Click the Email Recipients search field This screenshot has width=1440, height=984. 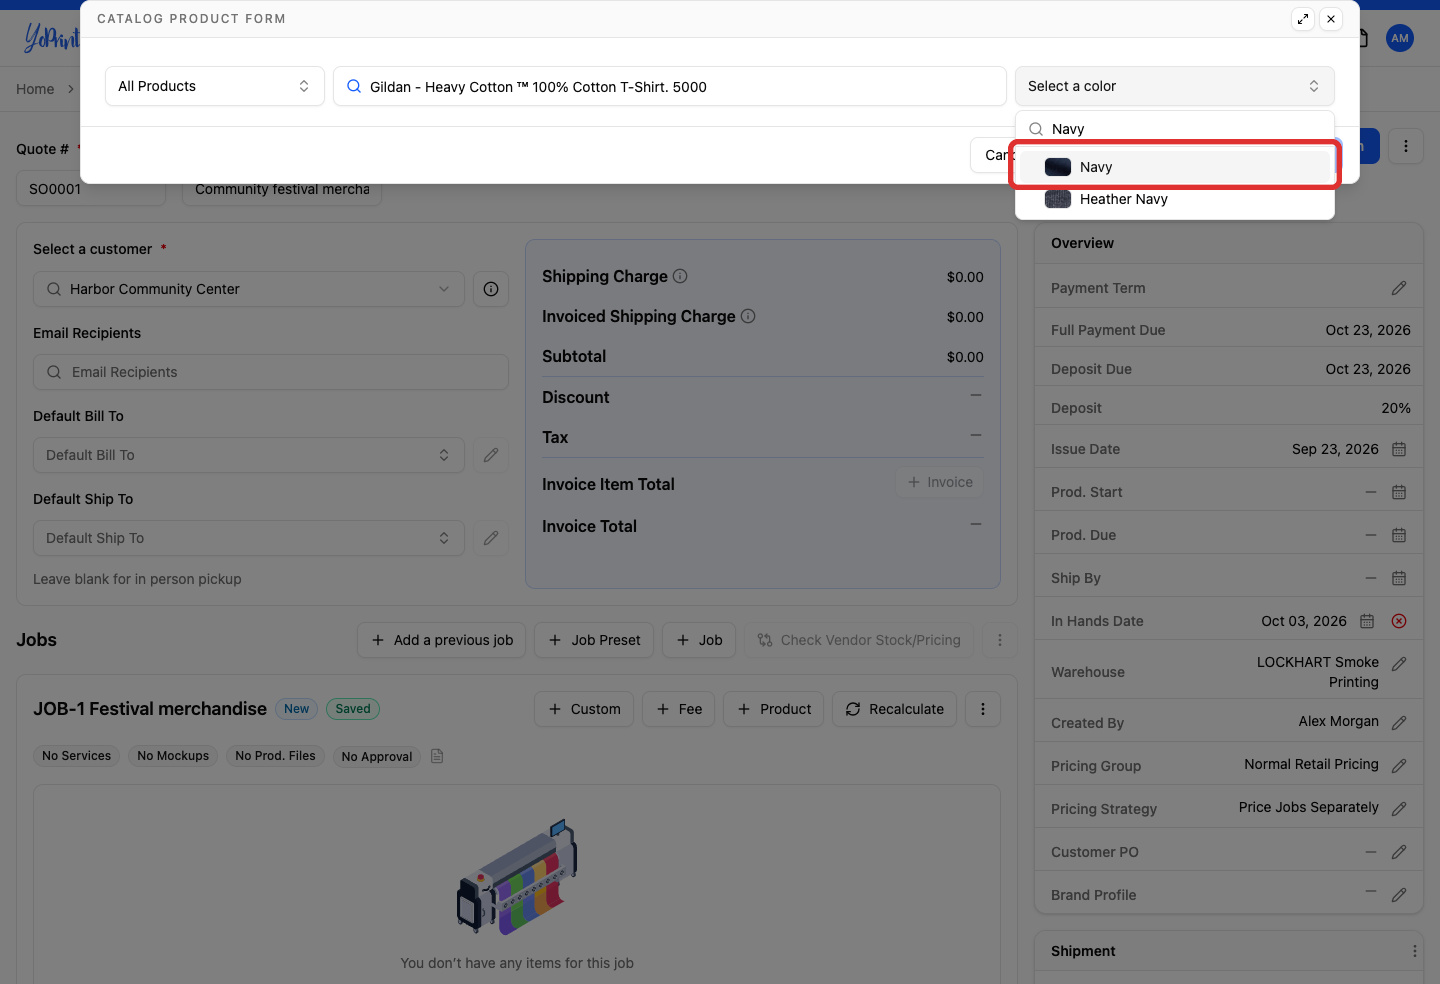pyautogui.click(x=271, y=372)
